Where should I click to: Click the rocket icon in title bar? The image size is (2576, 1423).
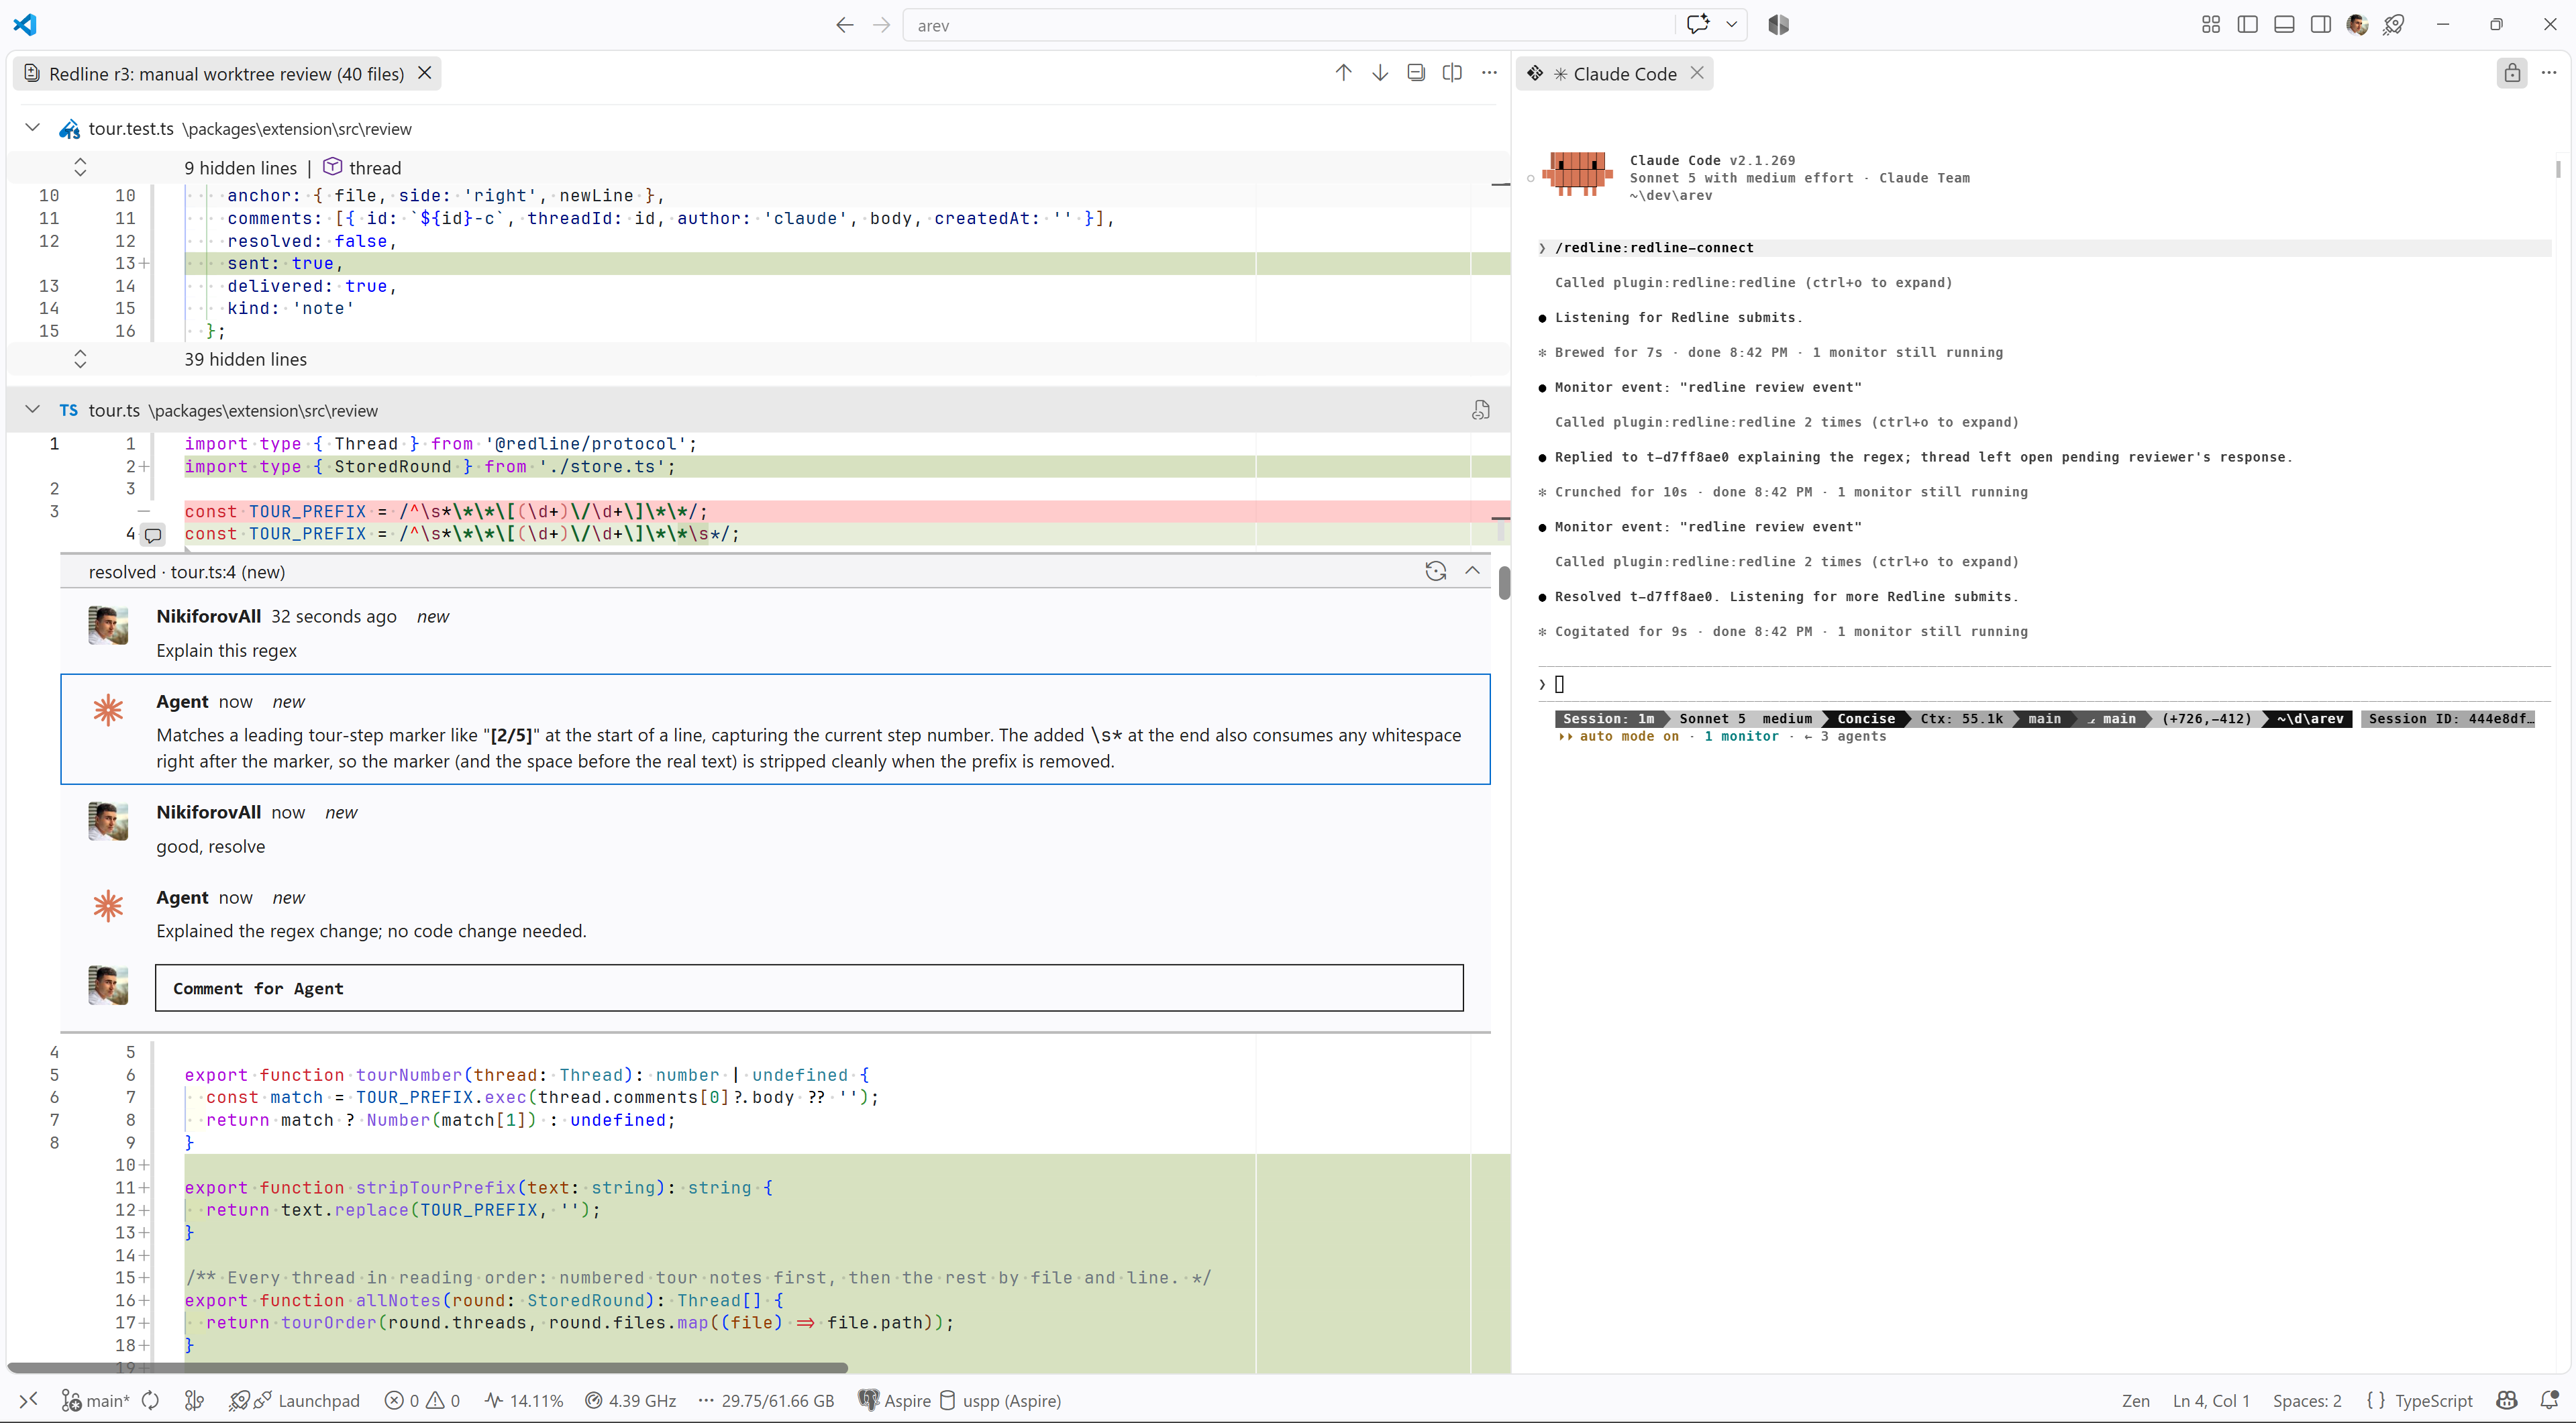click(x=2394, y=25)
